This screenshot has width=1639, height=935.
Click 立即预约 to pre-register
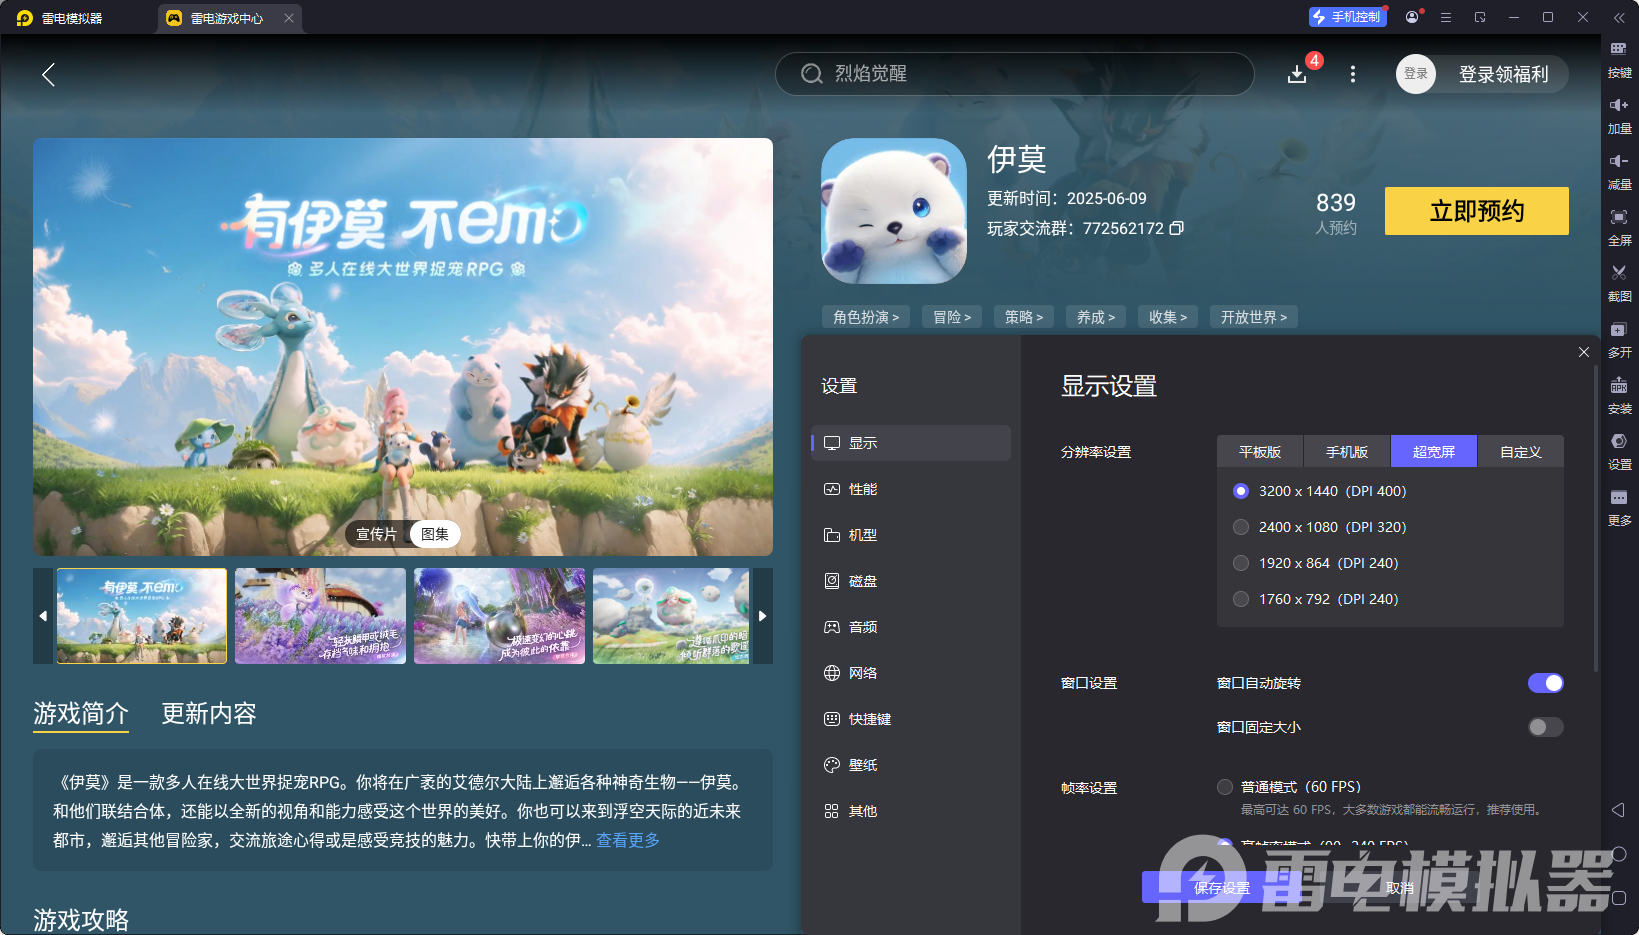click(1476, 211)
